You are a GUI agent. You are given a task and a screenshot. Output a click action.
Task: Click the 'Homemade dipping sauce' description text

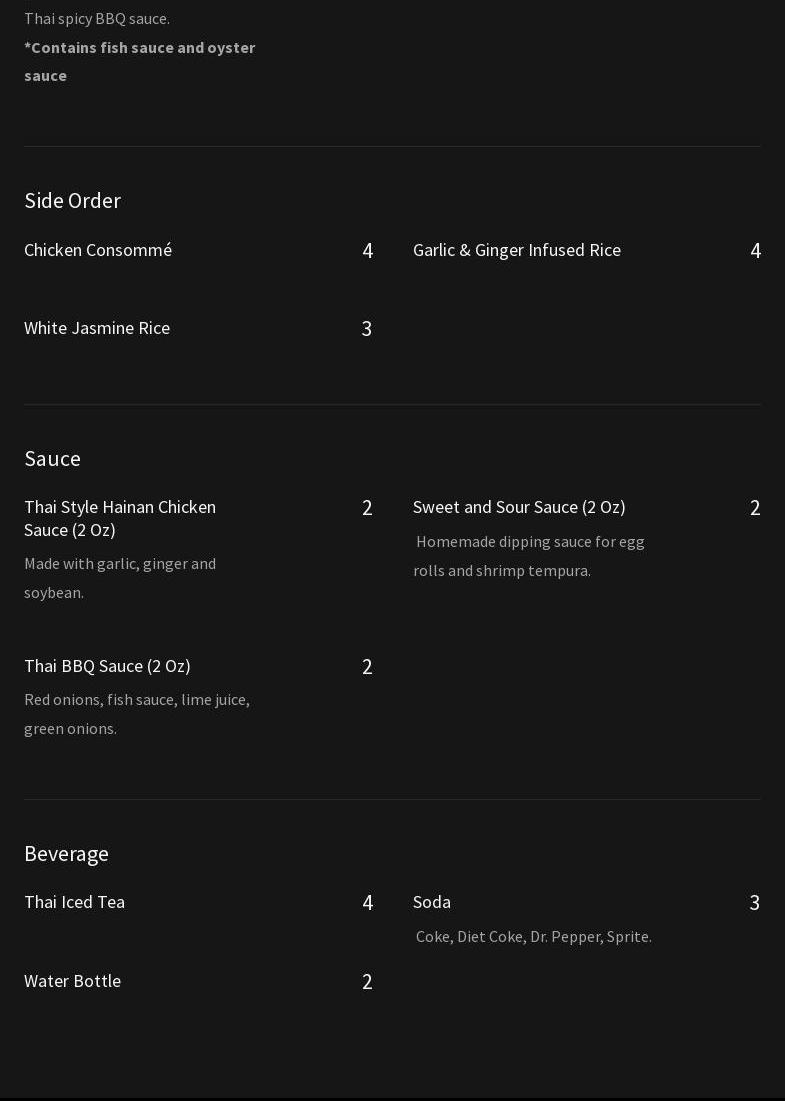(x=529, y=556)
